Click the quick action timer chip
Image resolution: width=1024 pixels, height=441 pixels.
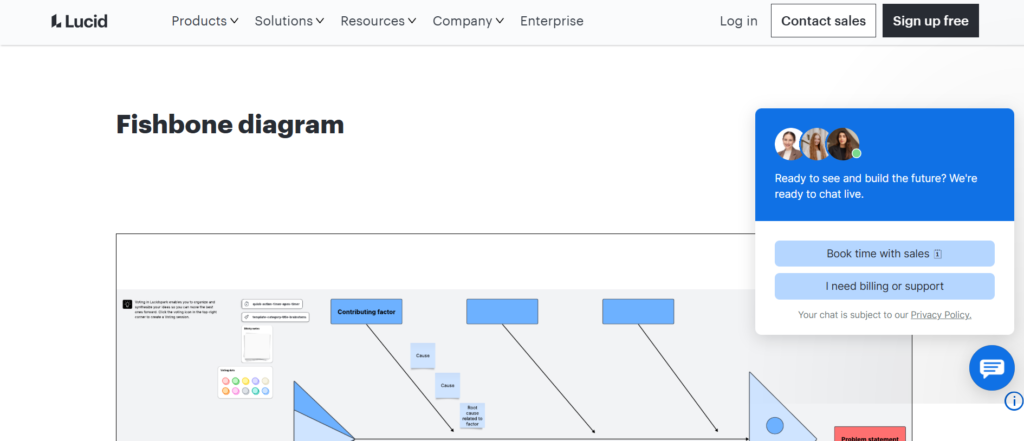pyautogui.click(x=272, y=304)
